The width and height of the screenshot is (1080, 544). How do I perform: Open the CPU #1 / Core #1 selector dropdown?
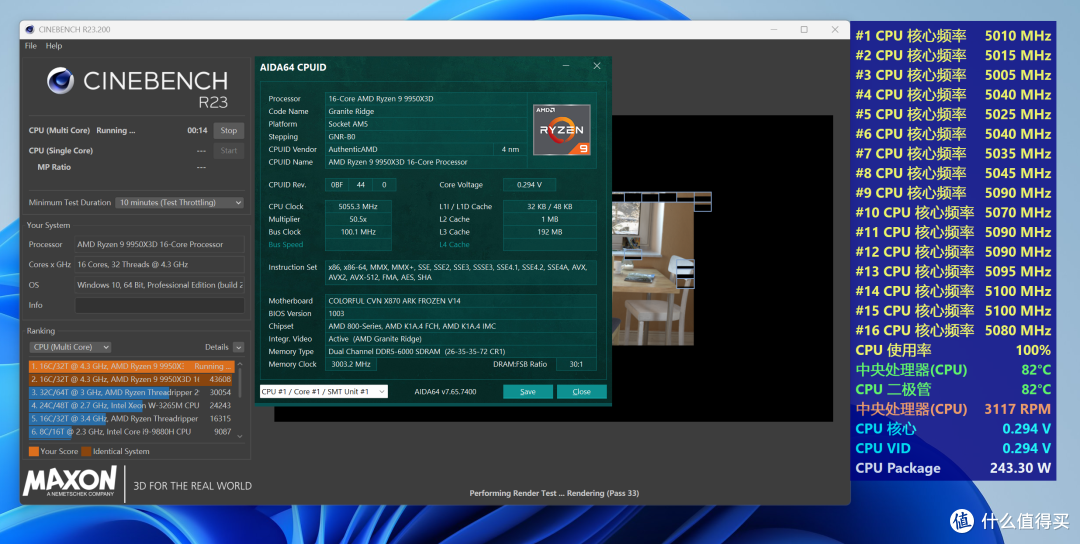click(x=323, y=391)
